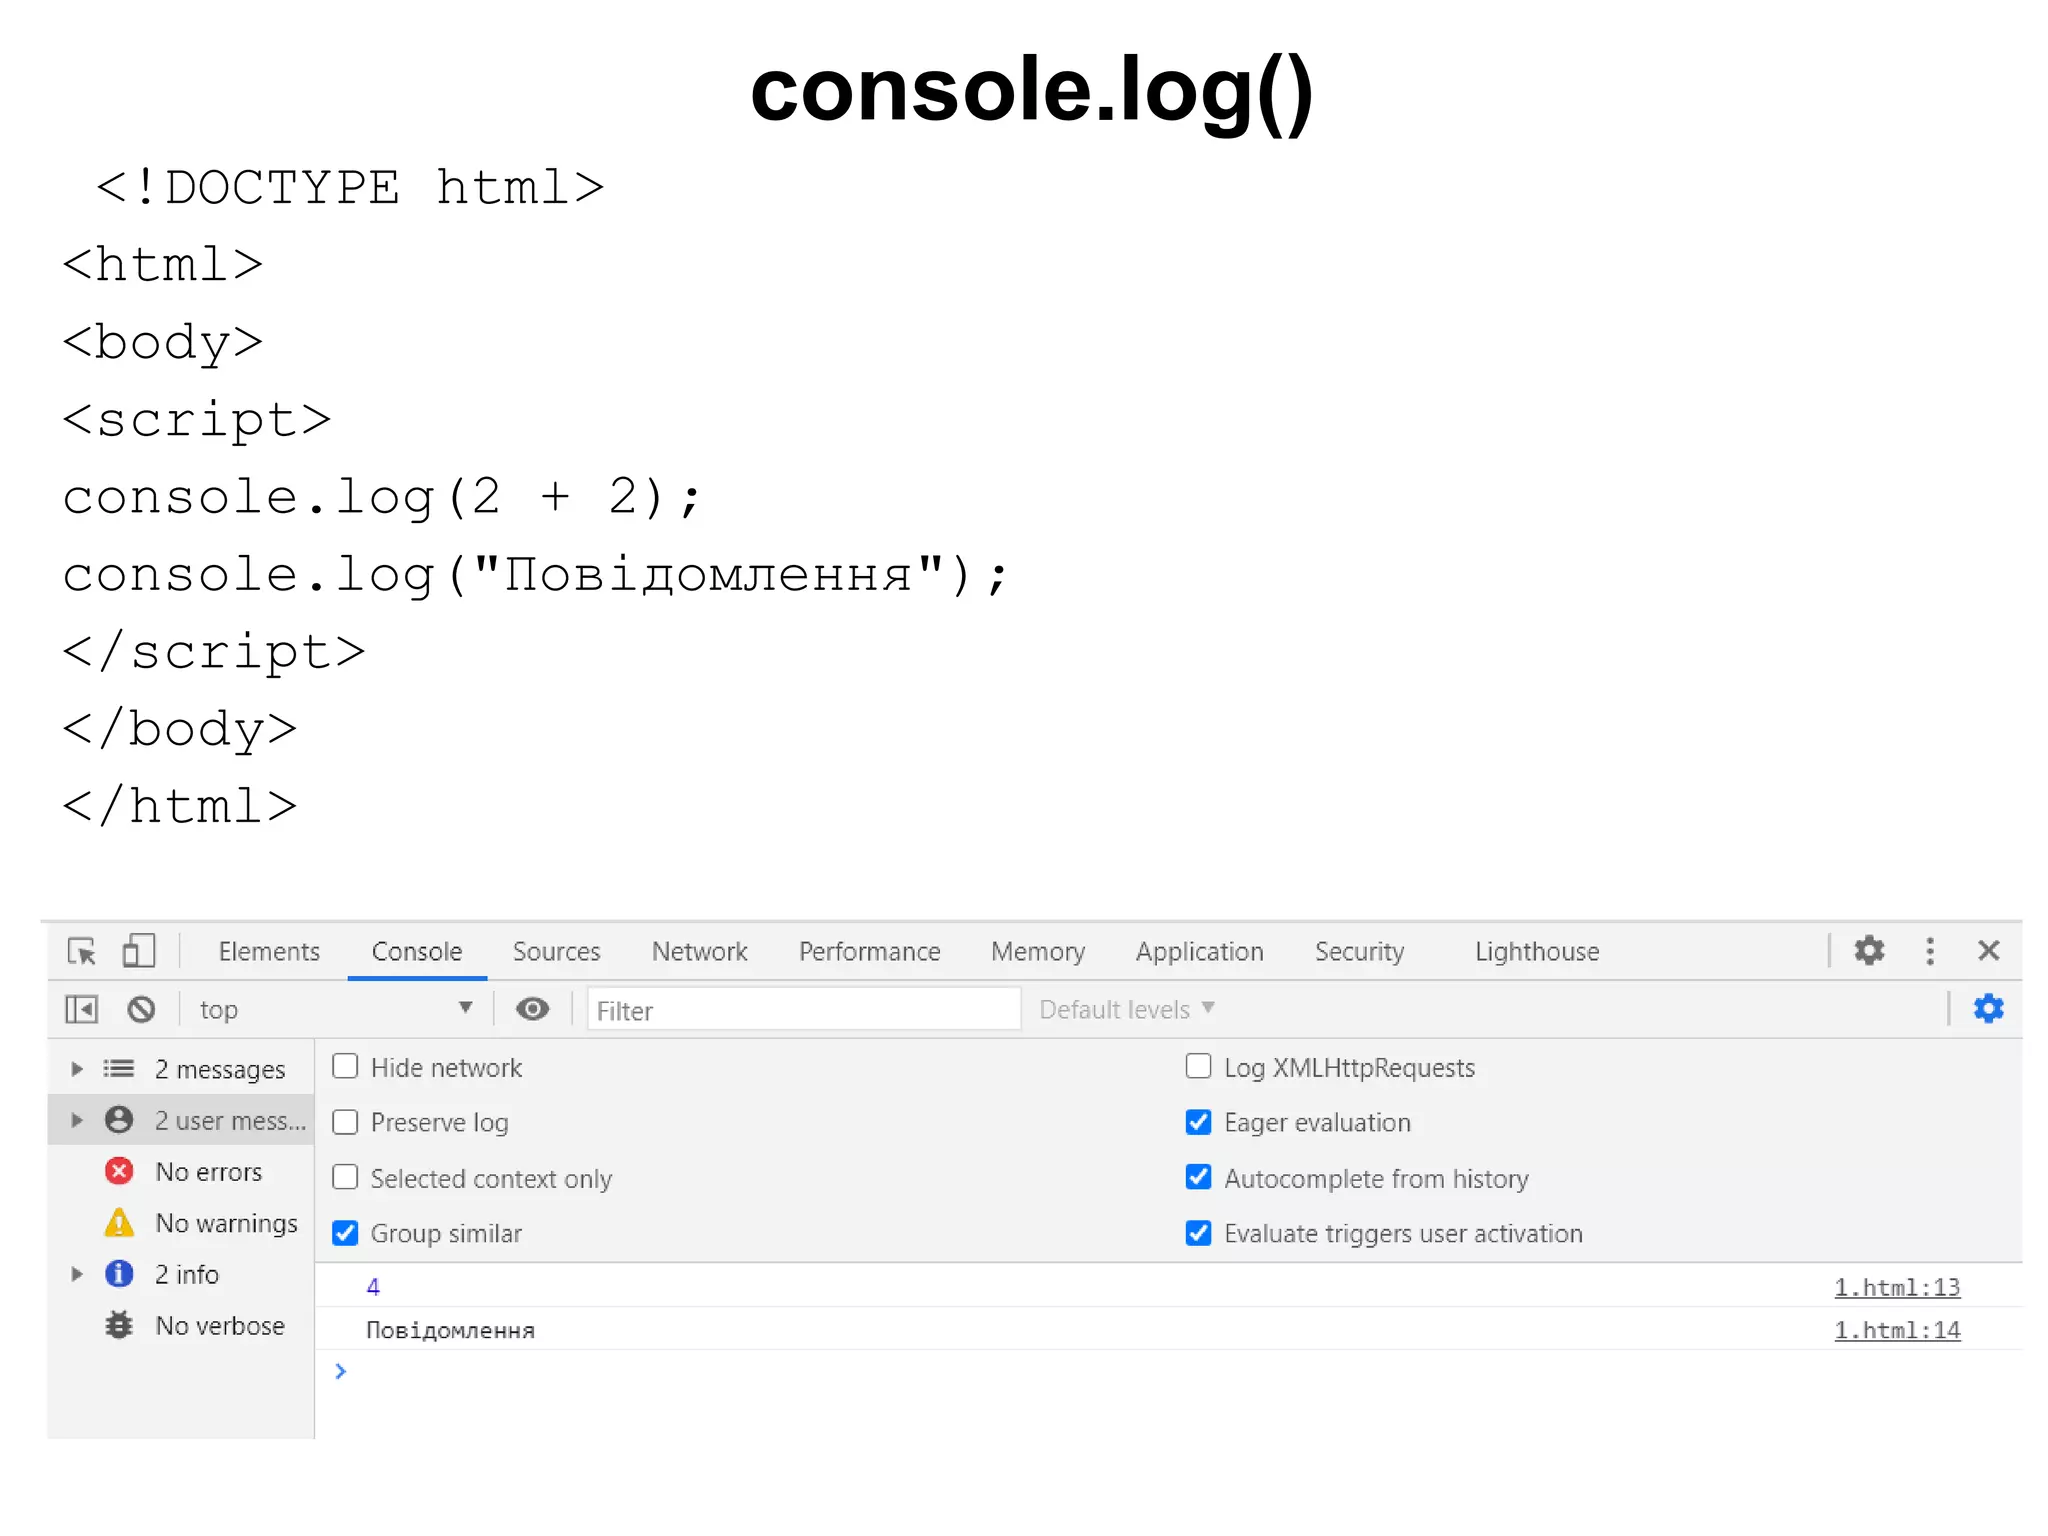This screenshot has height=1536, width=2048.
Task: Expand the 2 messages group
Action: tap(77, 1069)
